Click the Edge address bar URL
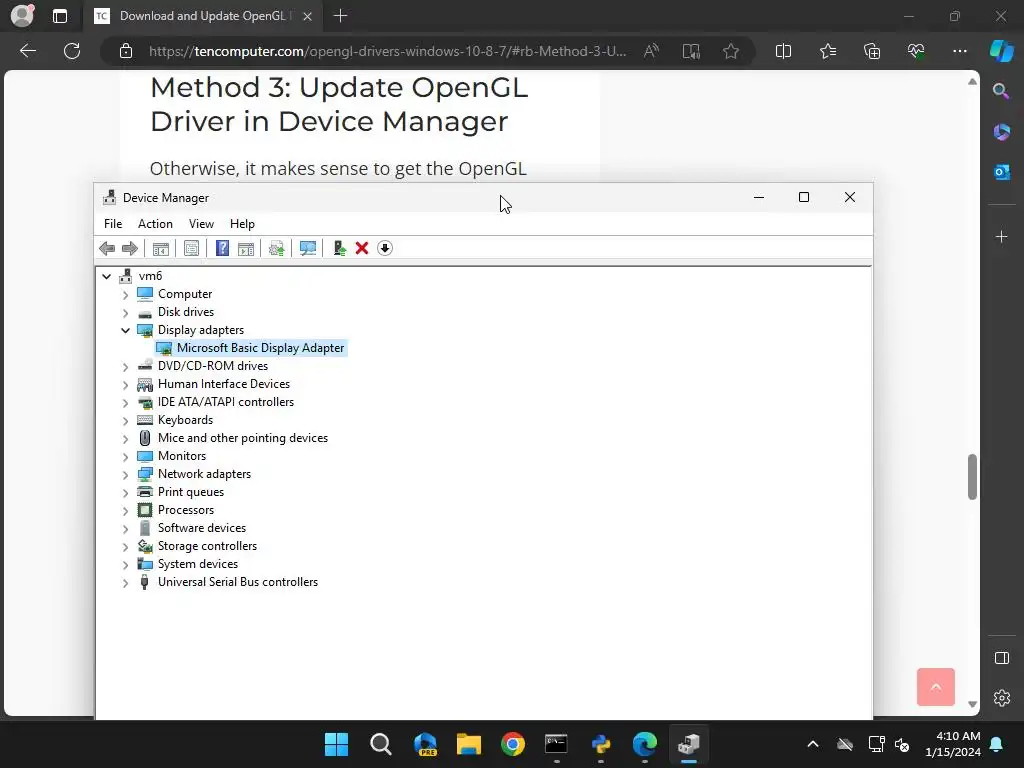Viewport: 1024px width, 768px height. pyautogui.click(x=387, y=51)
